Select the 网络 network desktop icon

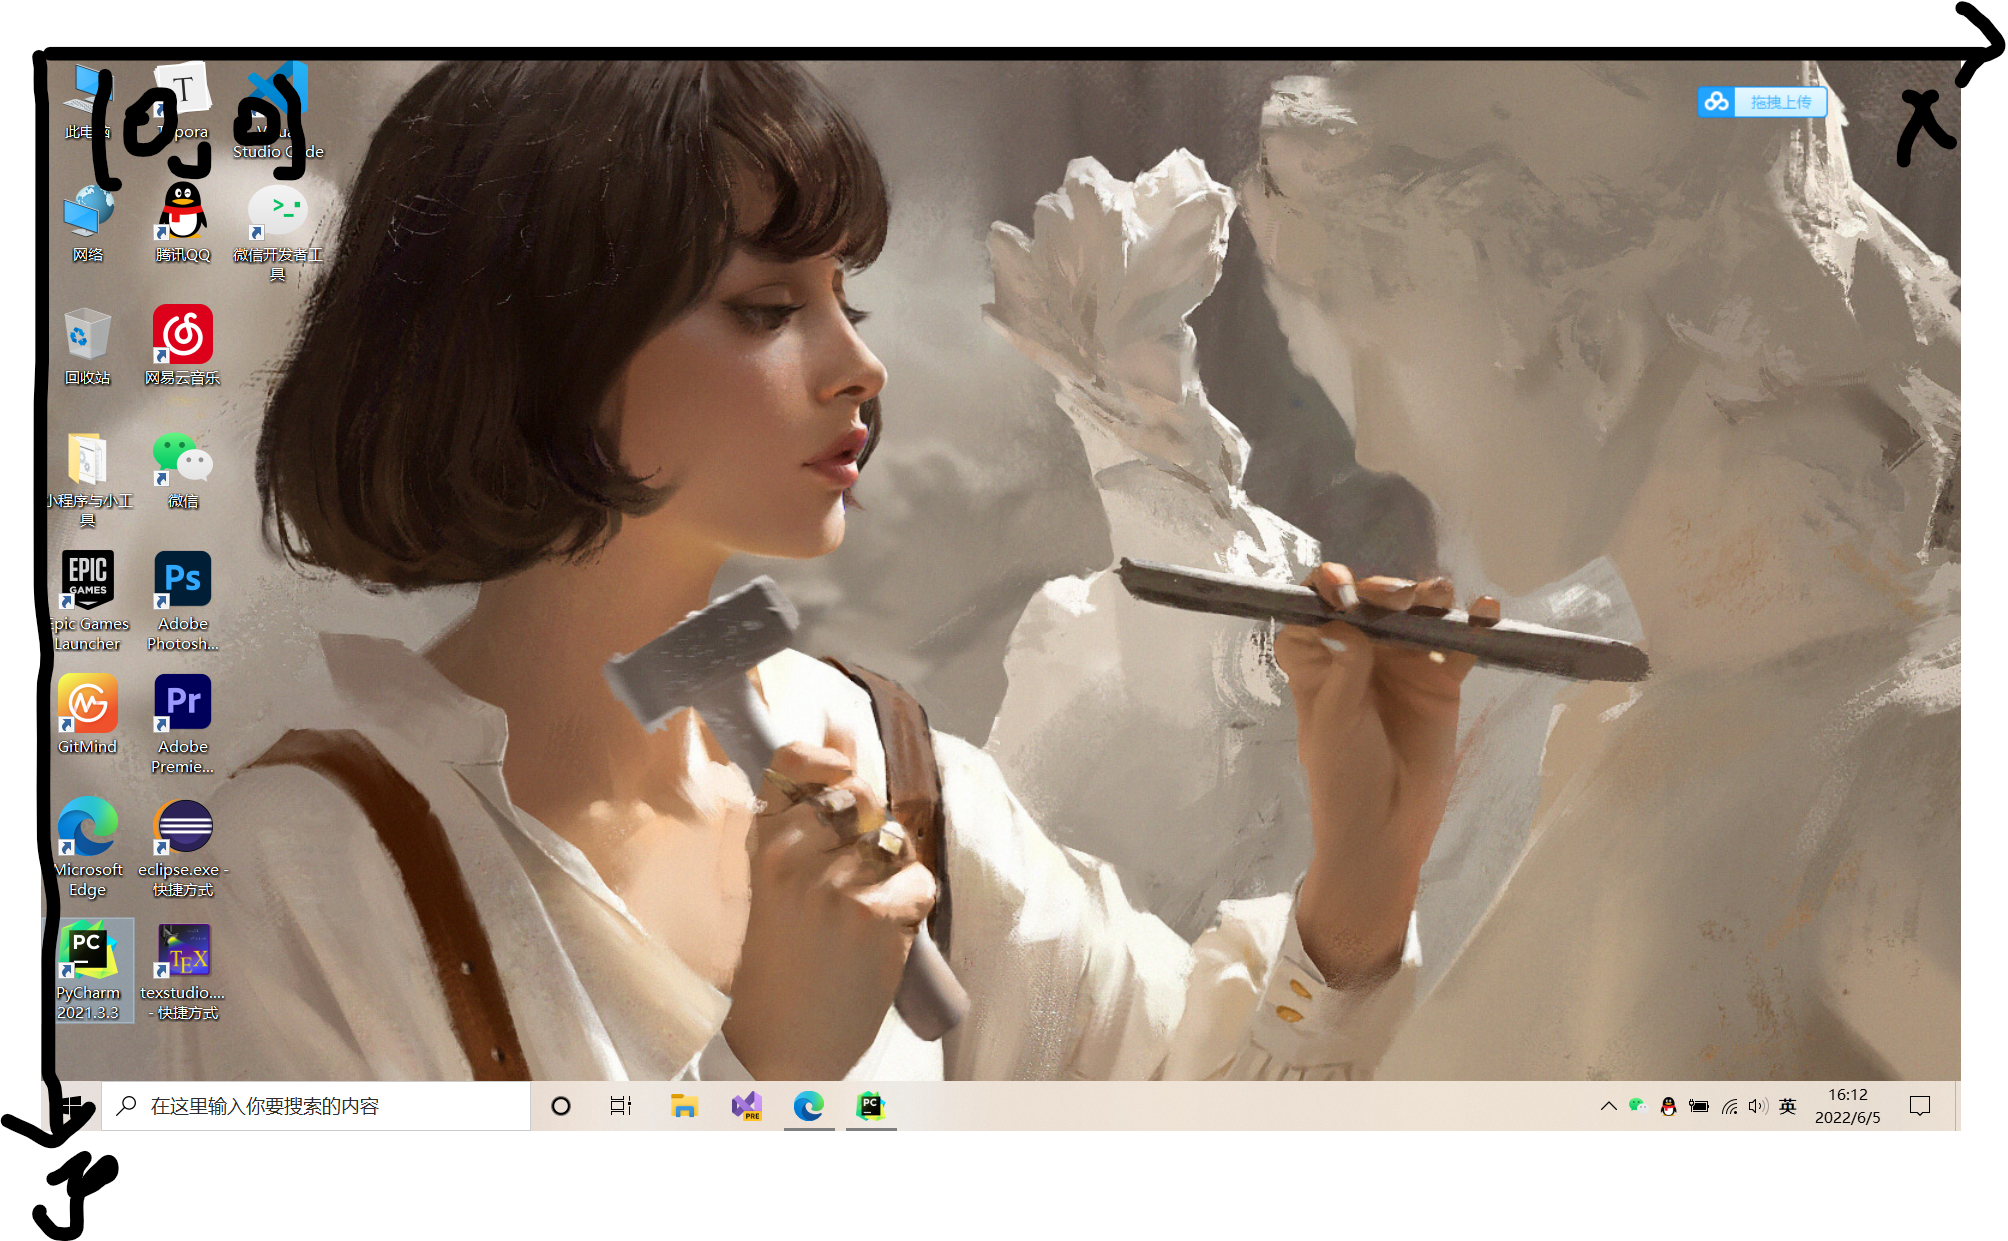88,224
